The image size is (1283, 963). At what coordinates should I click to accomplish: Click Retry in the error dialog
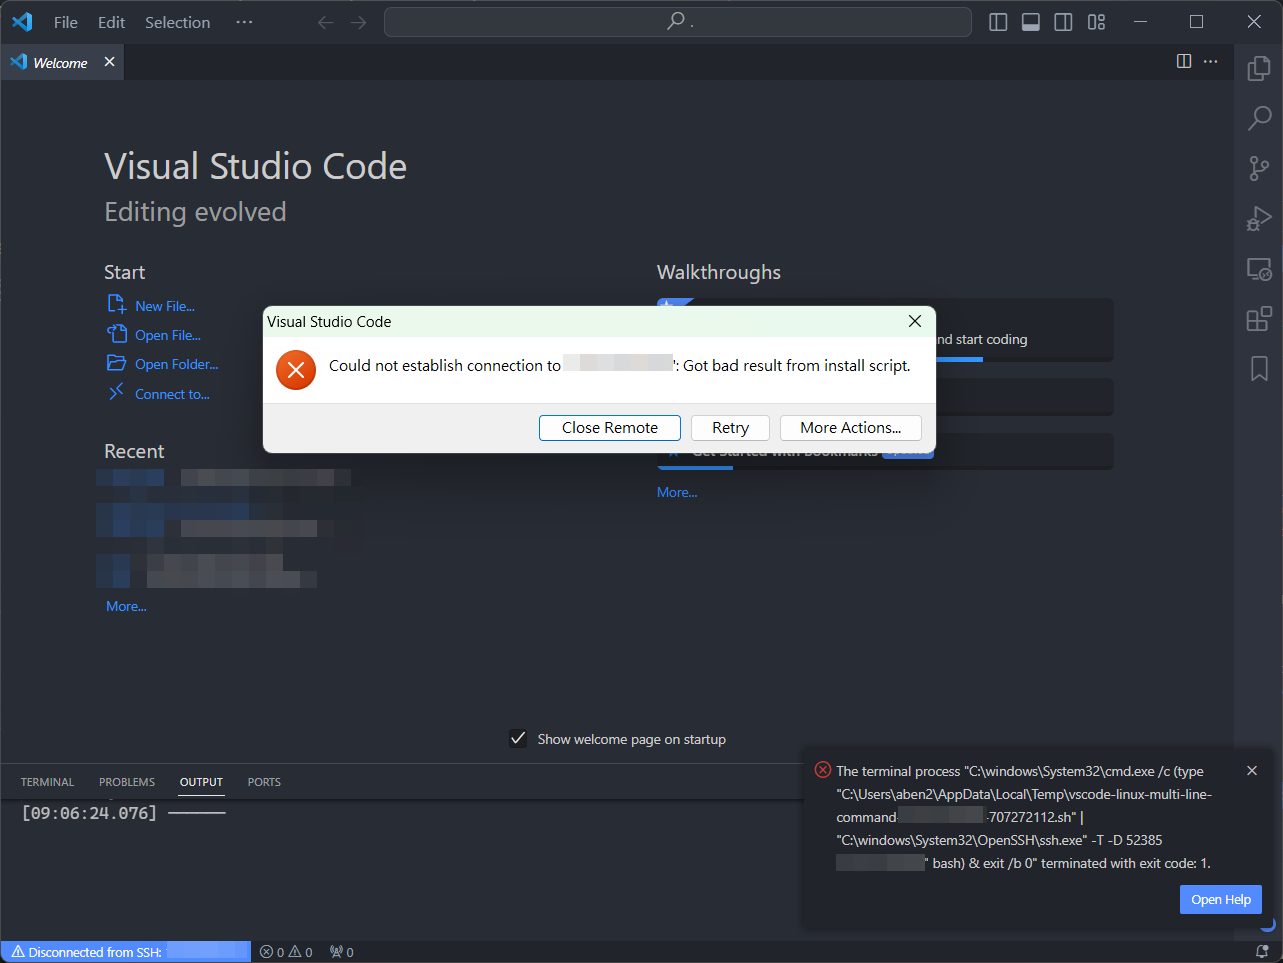[x=731, y=428]
